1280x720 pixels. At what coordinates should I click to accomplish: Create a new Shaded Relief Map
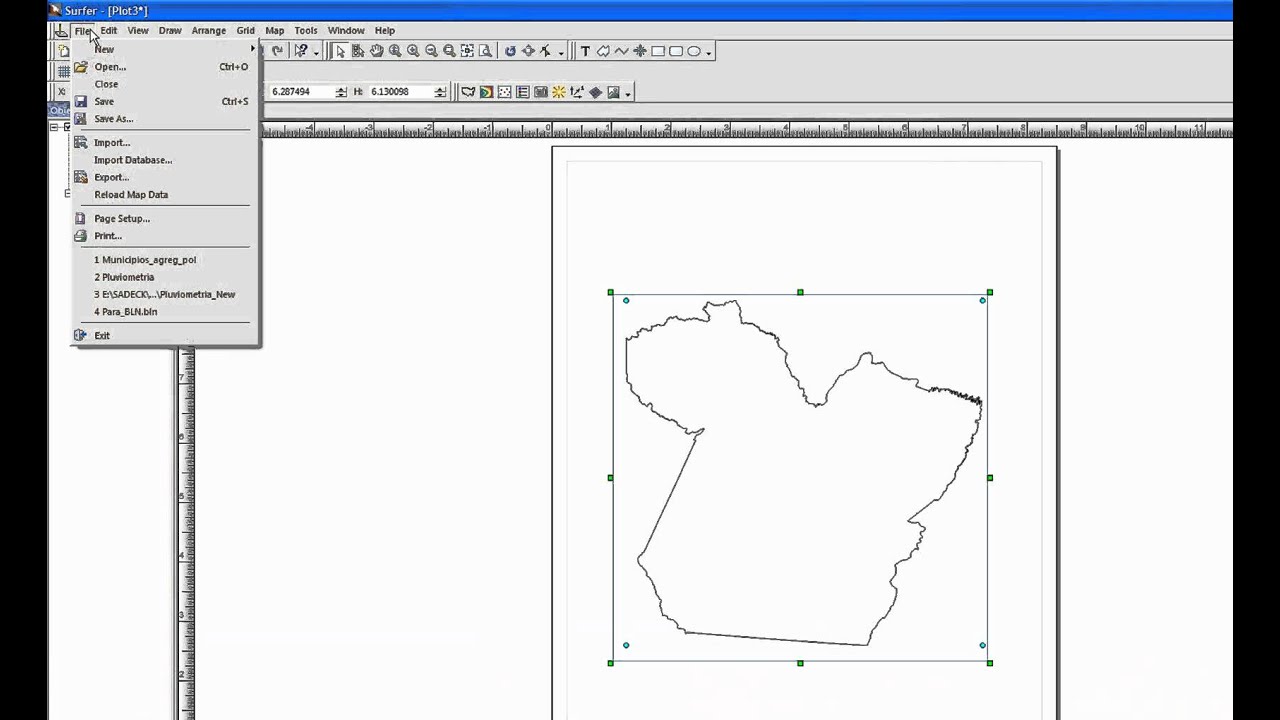[558, 92]
